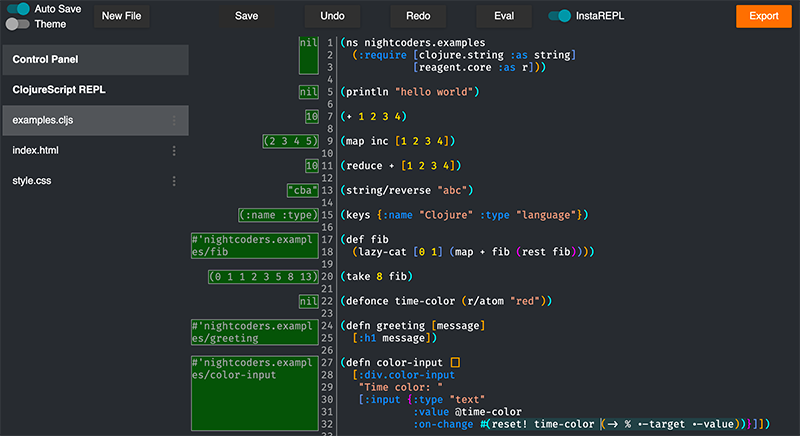The height and width of the screenshot is (436, 800).
Task: Open options menu for style.css
Action: click(174, 181)
